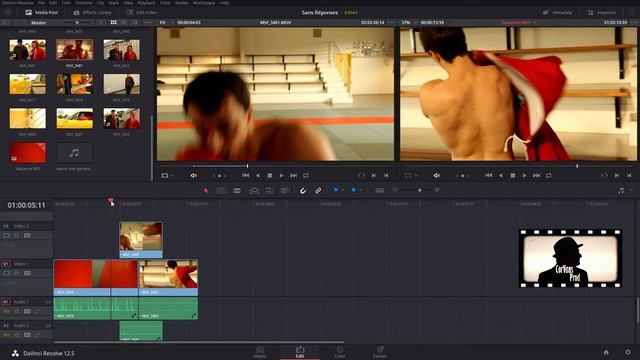Go to last frame in source viewer
Screen dimensions: 640x360
(293, 176)
